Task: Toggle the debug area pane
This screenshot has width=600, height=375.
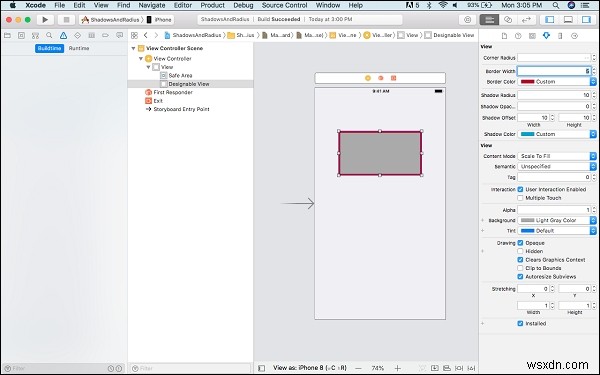Action: point(568,20)
